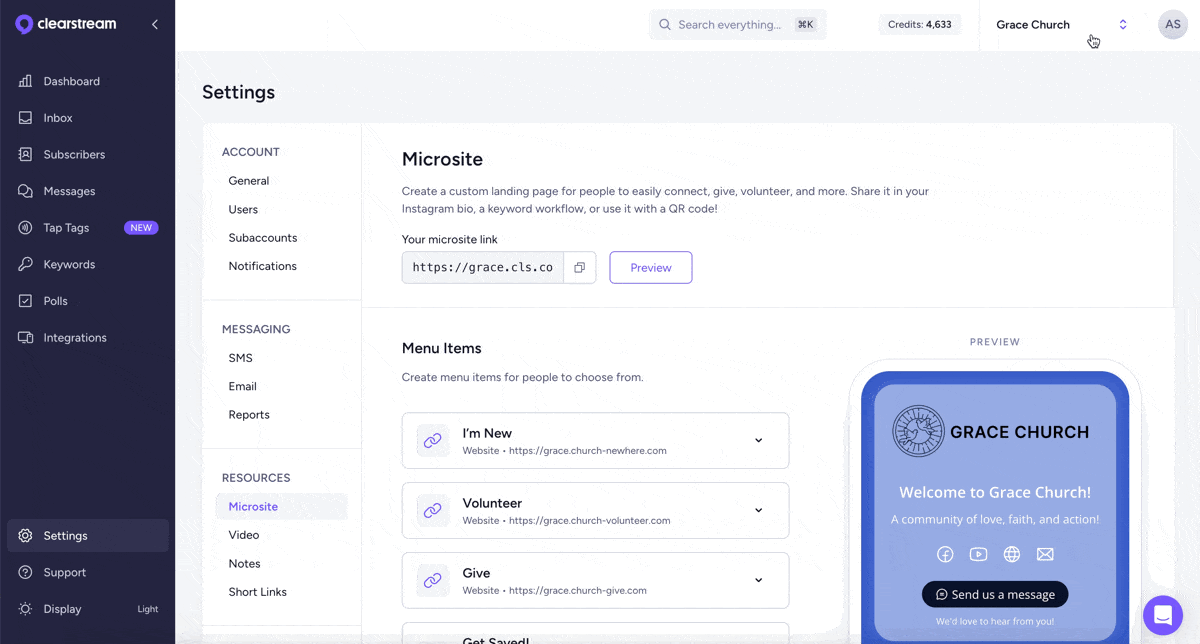The image size is (1200, 644).
Task: Click the globe website icon in preview
Action: click(x=1012, y=554)
